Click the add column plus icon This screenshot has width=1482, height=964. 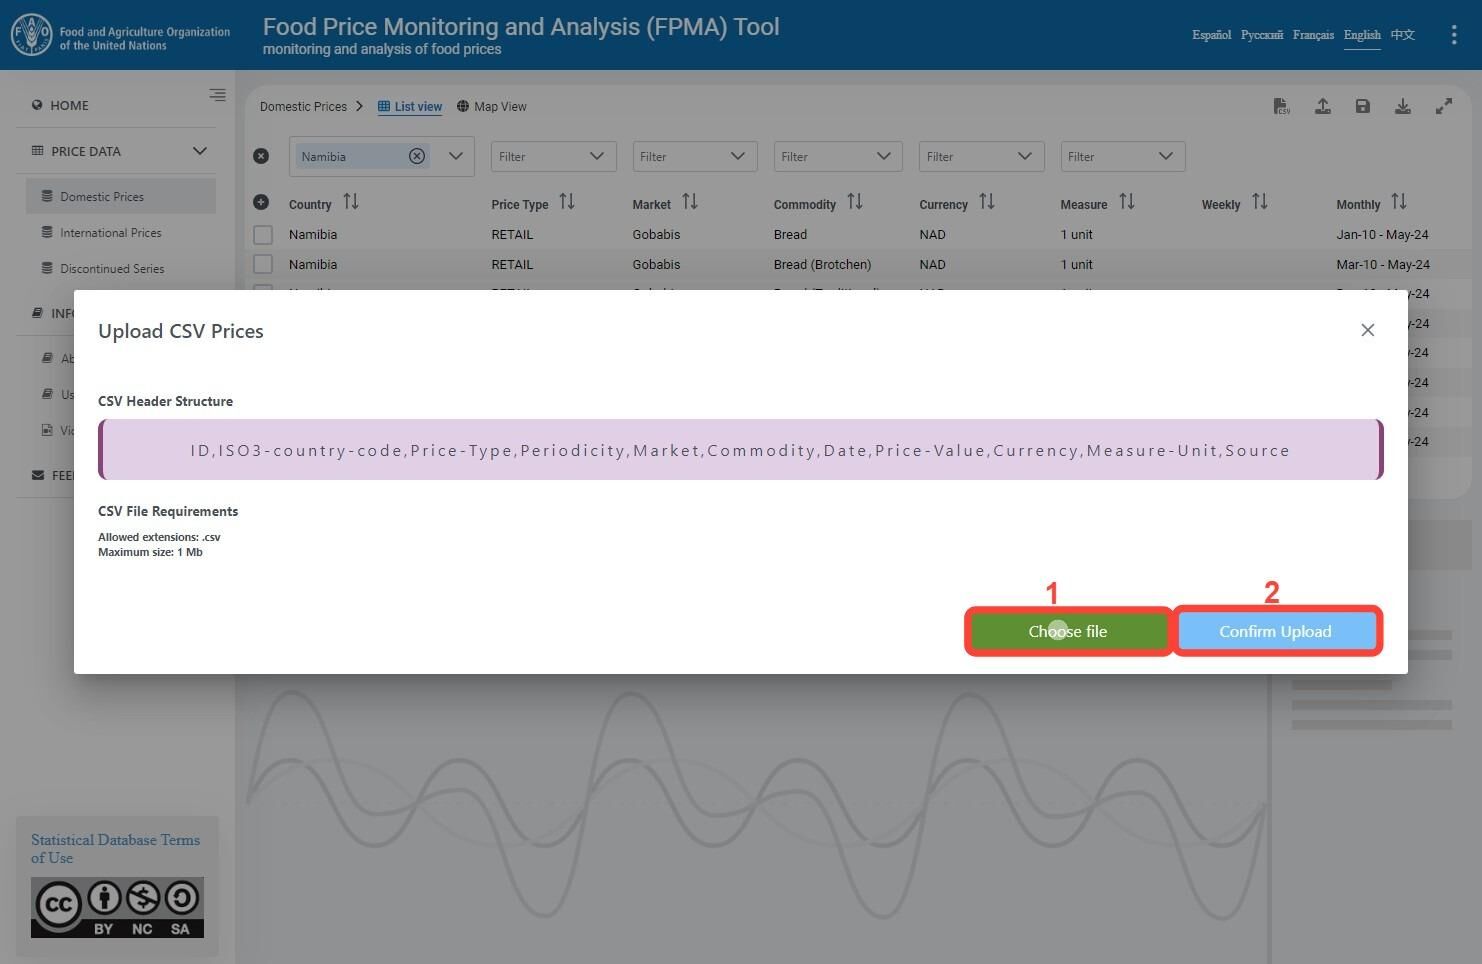[x=261, y=202]
